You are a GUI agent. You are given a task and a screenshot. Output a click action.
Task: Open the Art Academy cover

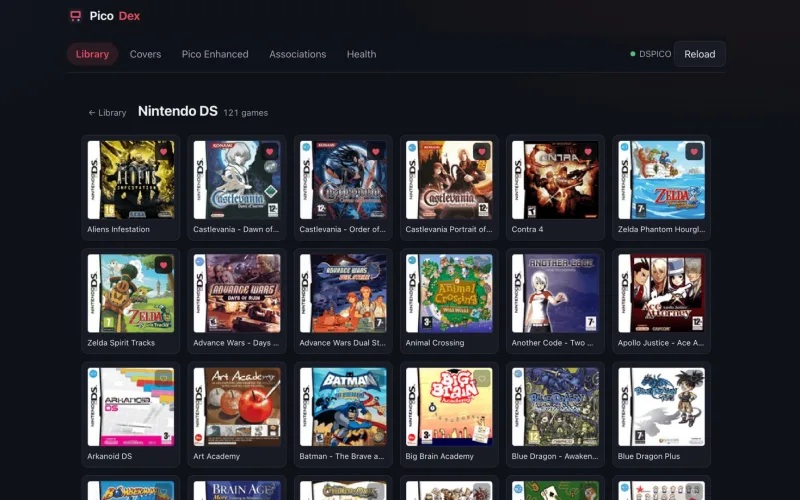237,406
